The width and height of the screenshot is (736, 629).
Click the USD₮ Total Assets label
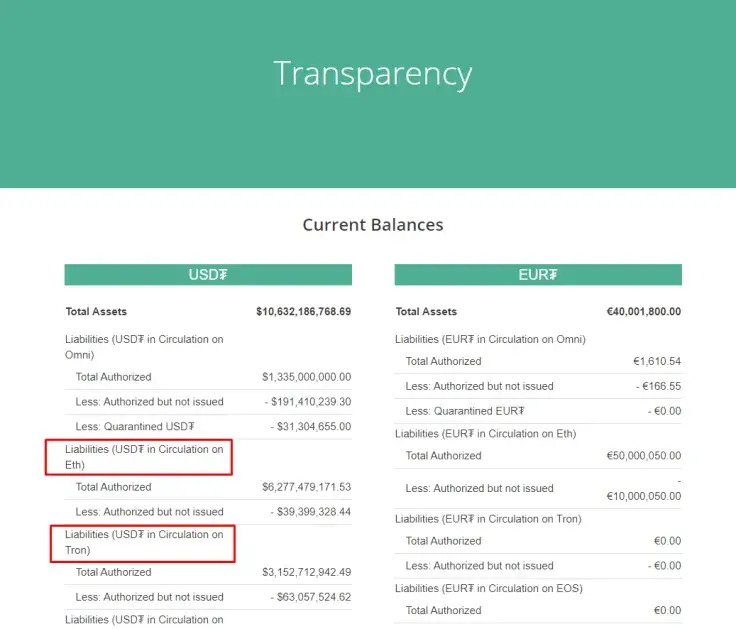tap(96, 312)
